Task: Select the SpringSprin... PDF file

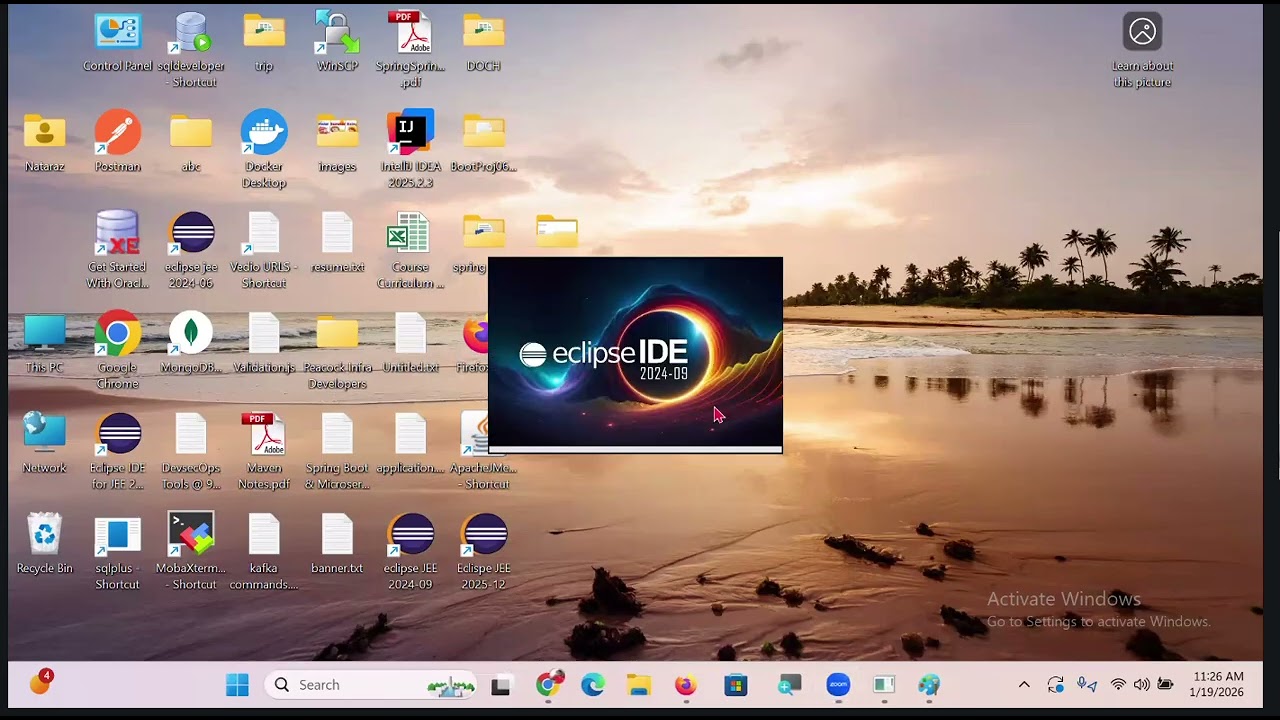Action: click(x=410, y=49)
